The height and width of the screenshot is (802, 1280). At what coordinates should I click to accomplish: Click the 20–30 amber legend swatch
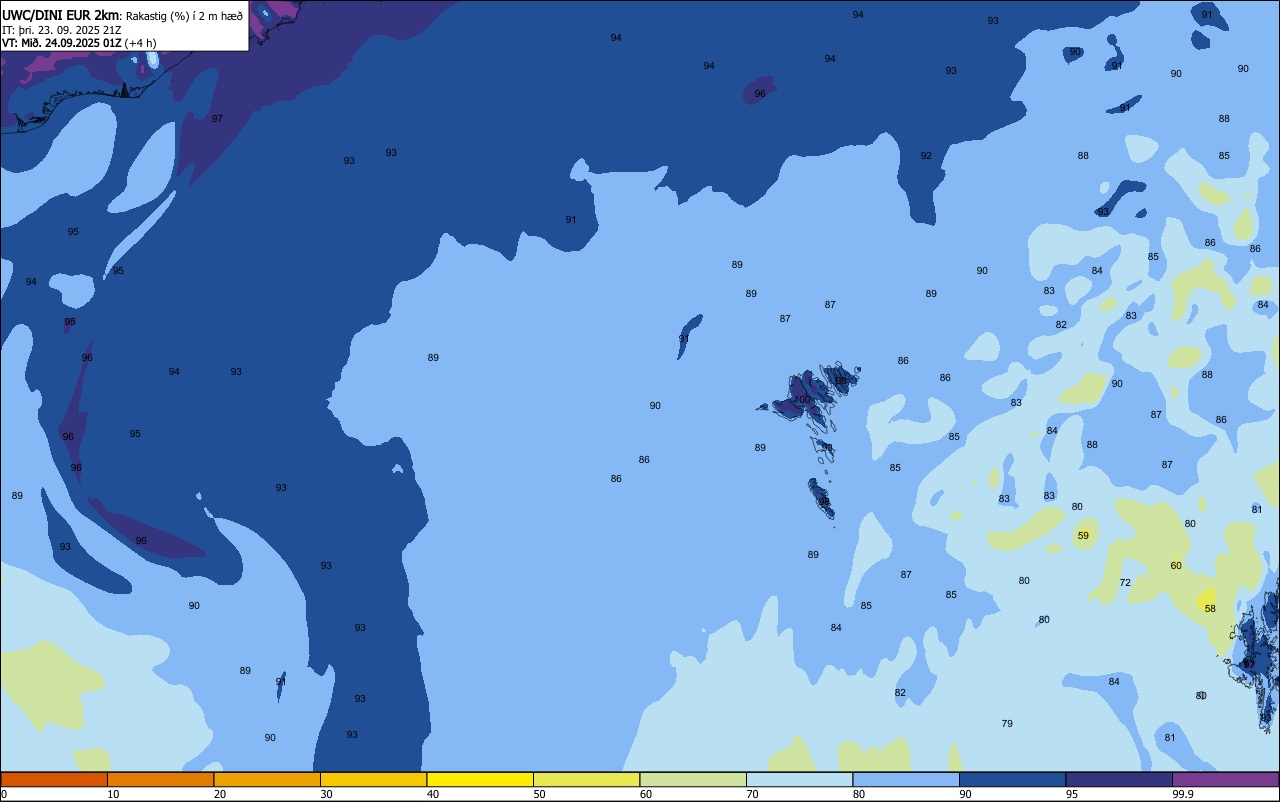pos(267,779)
